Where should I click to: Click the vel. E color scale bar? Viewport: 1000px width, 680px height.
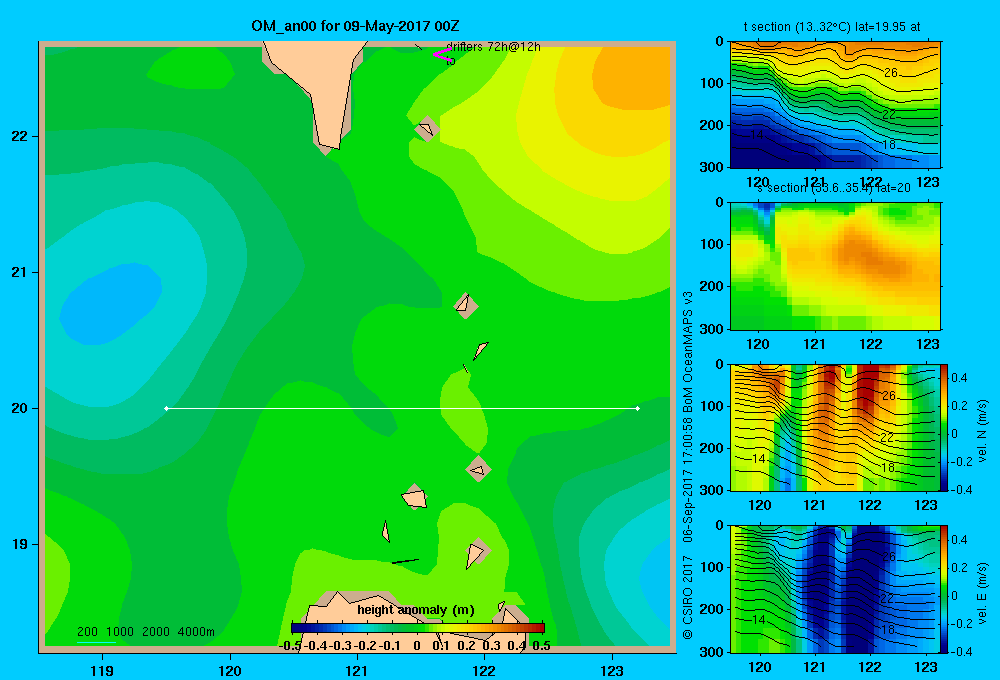click(x=944, y=589)
